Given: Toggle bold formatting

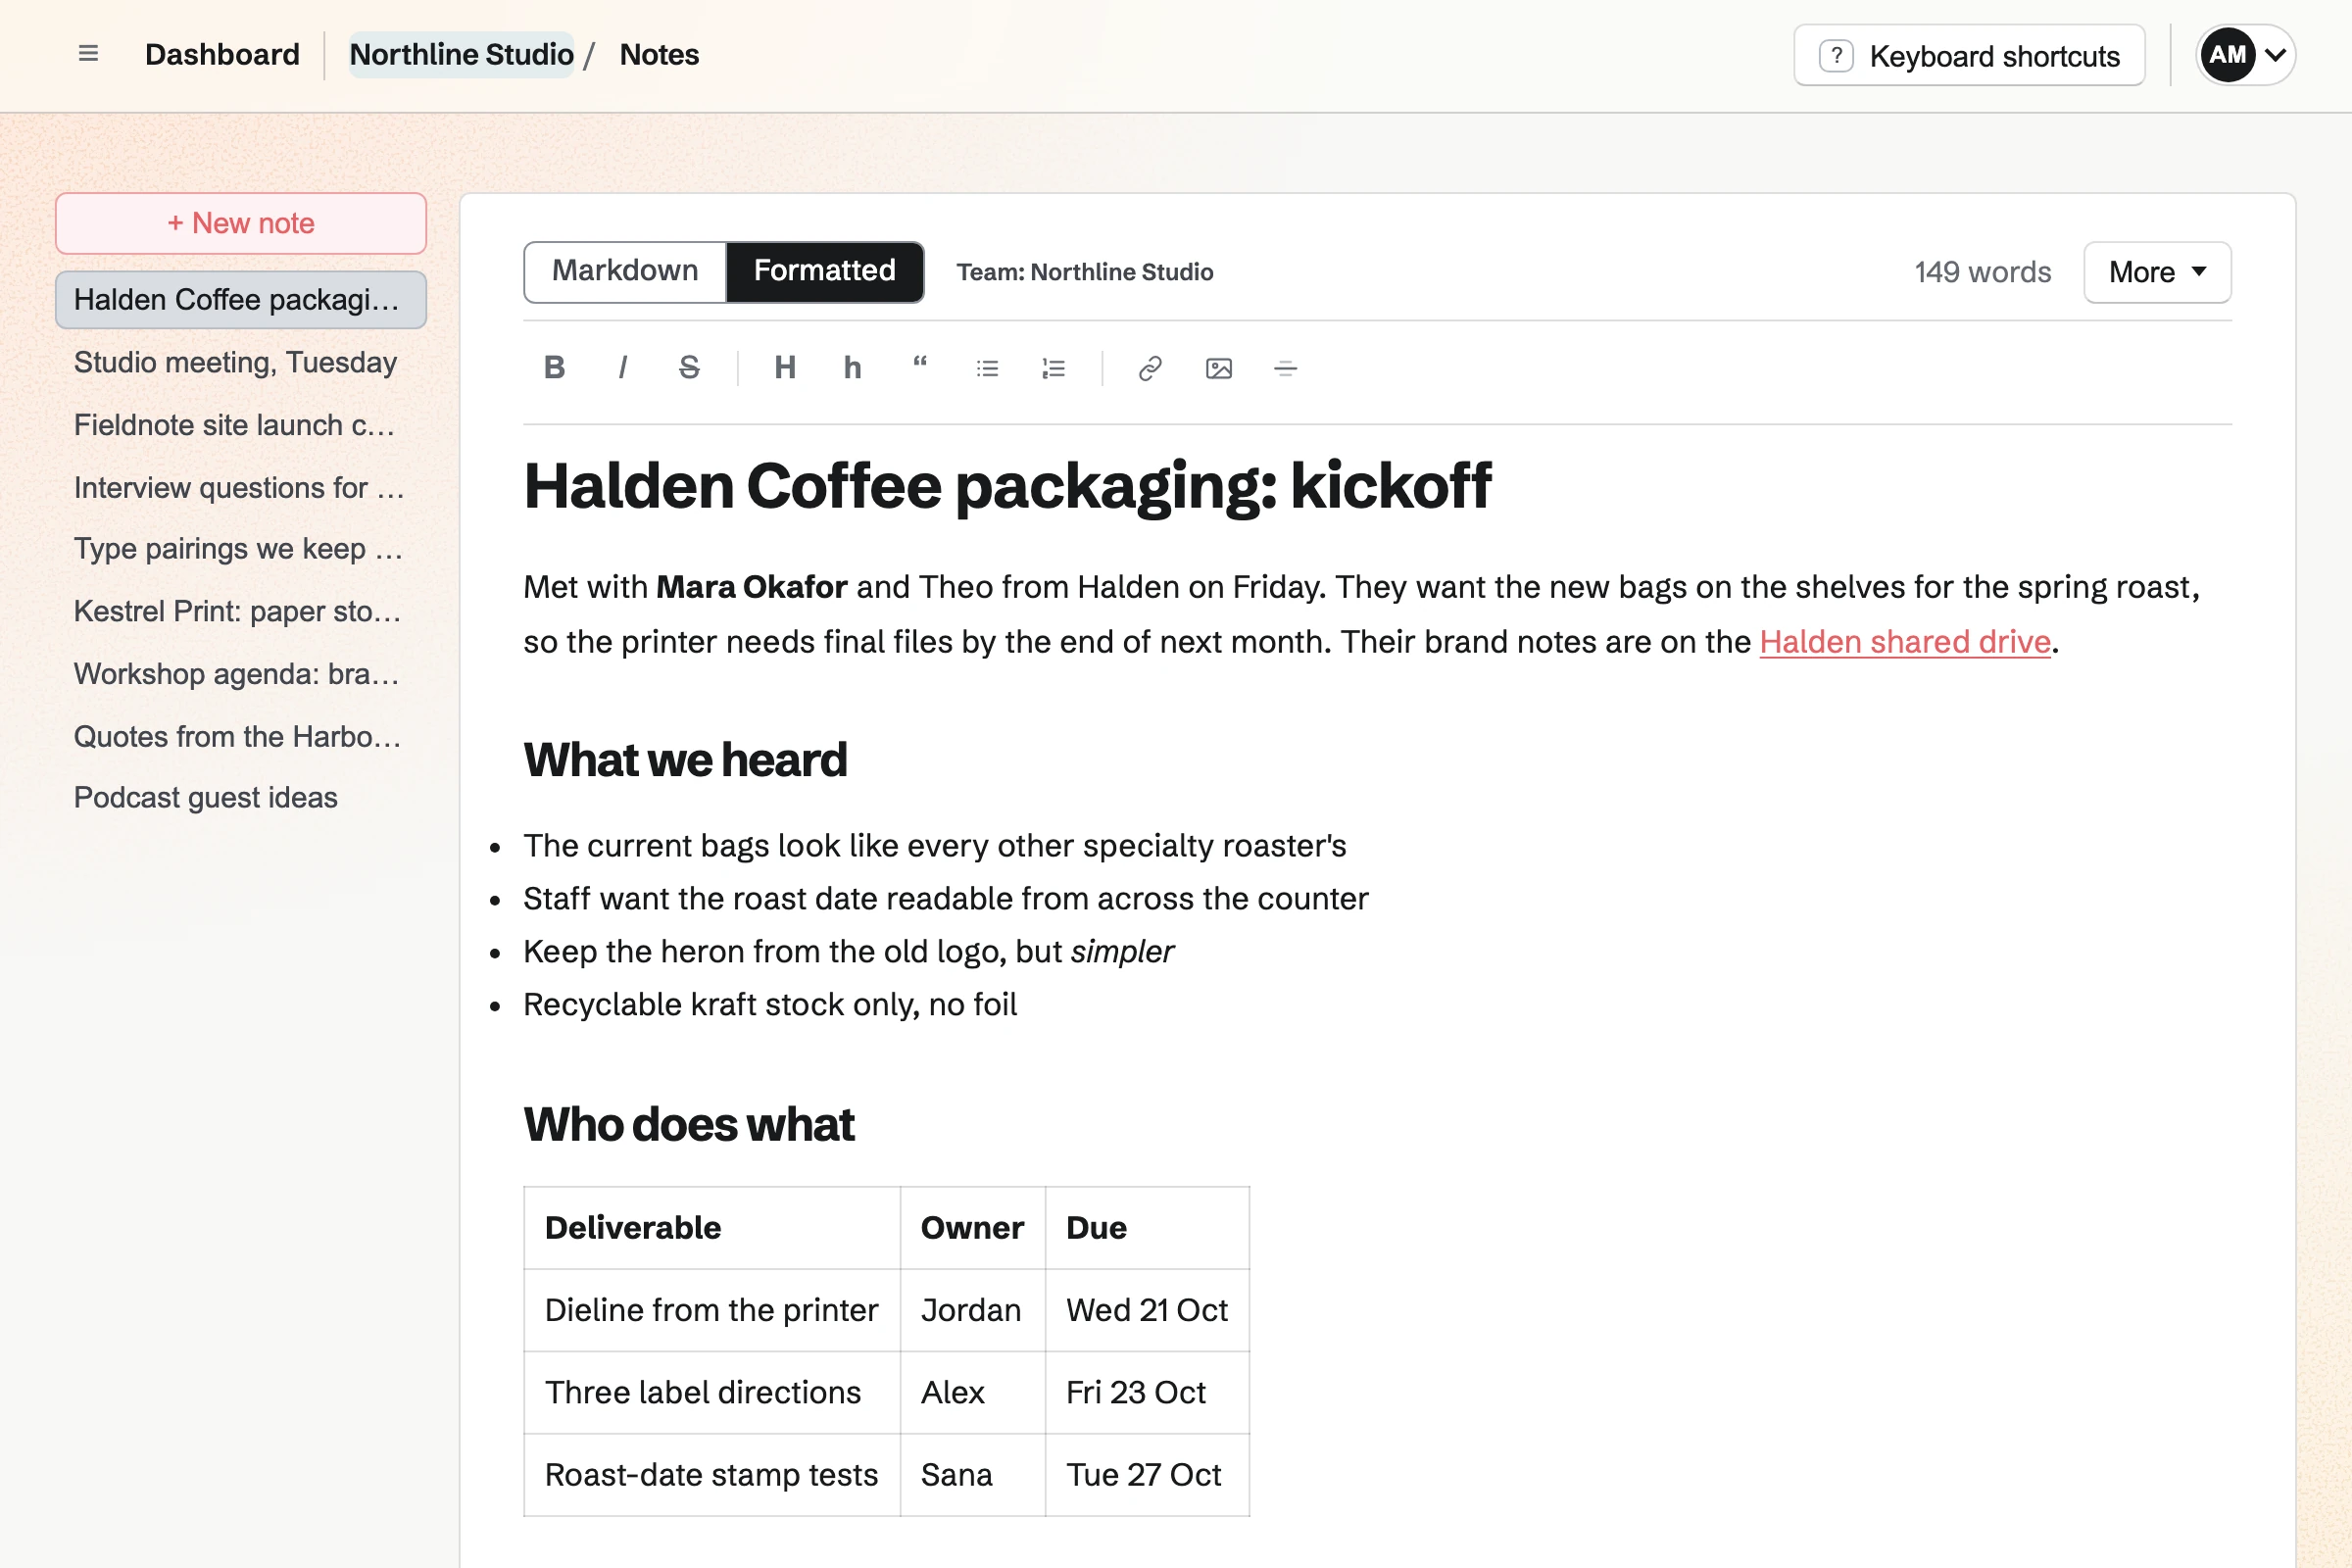Looking at the screenshot, I should pyautogui.click(x=554, y=368).
